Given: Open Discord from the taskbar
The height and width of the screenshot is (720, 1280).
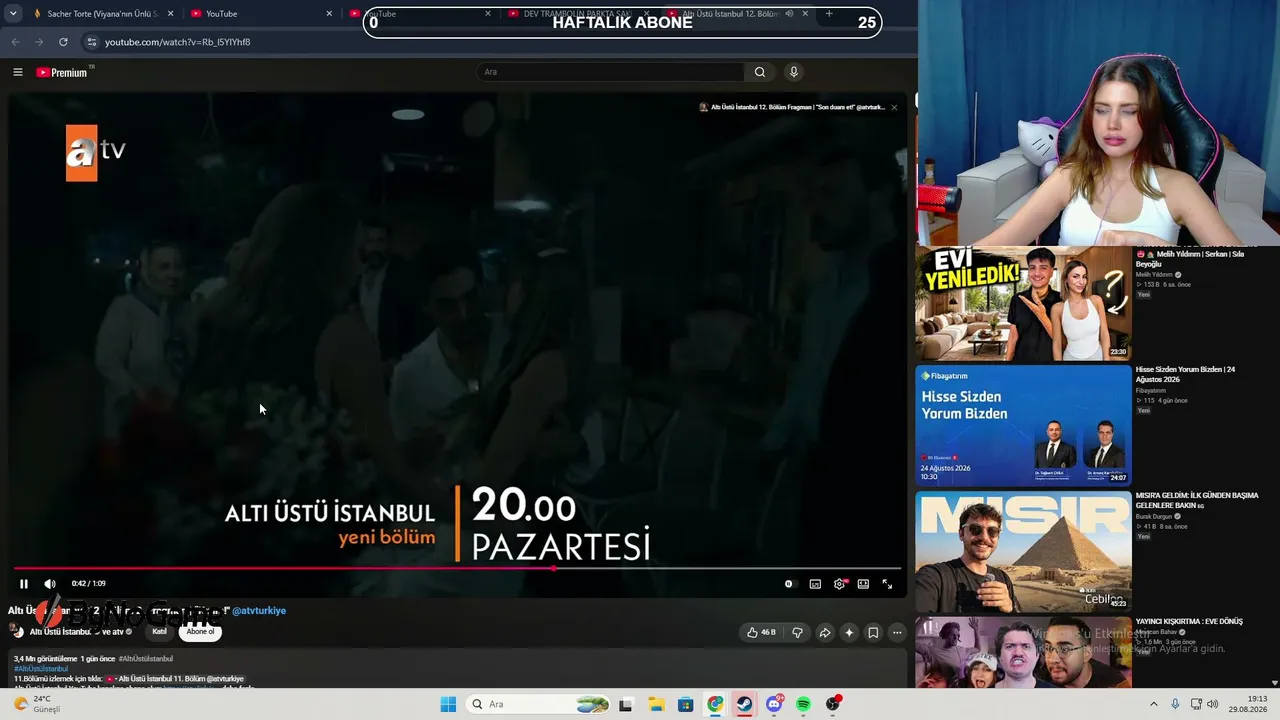Looking at the screenshot, I should pyautogui.click(x=775, y=704).
